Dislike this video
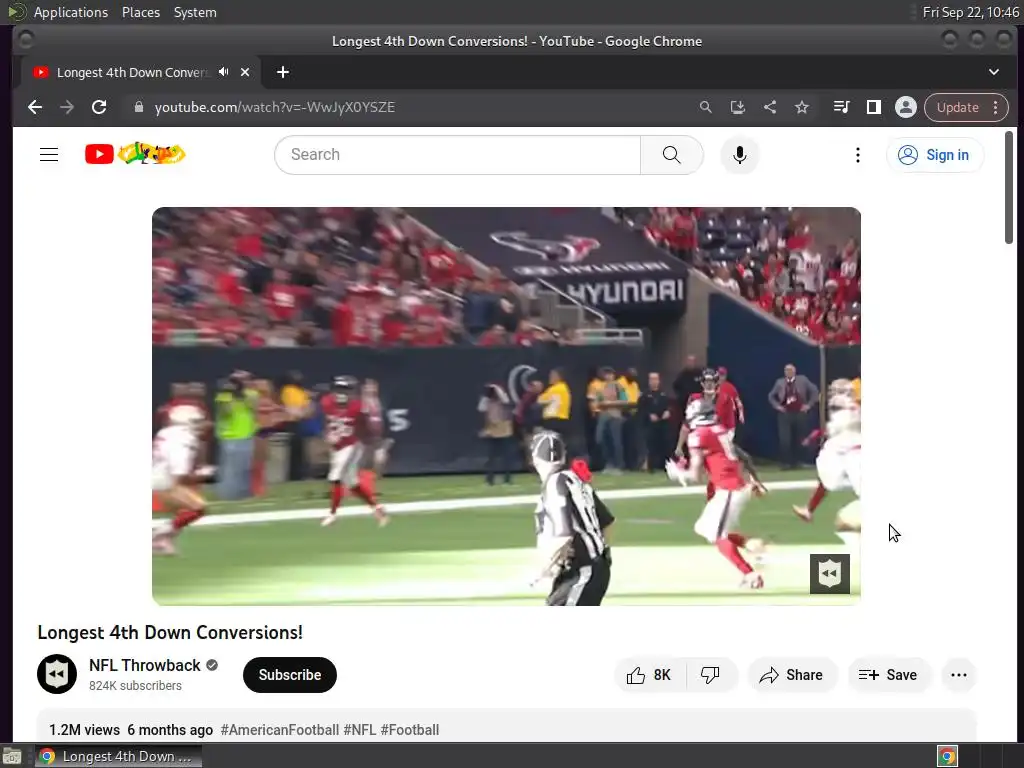The width and height of the screenshot is (1024, 768). (x=711, y=675)
